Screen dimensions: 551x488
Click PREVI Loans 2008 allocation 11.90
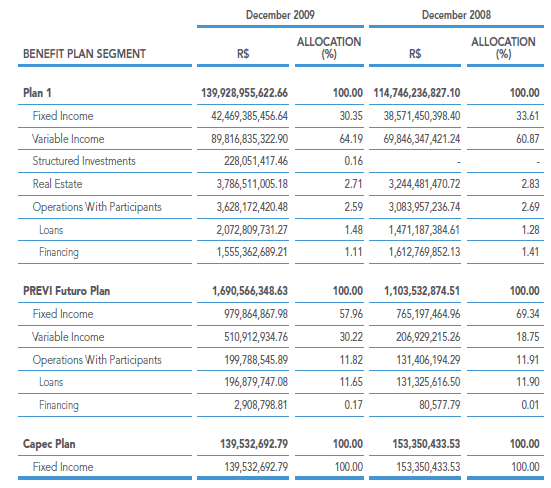click(x=527, y=382)
